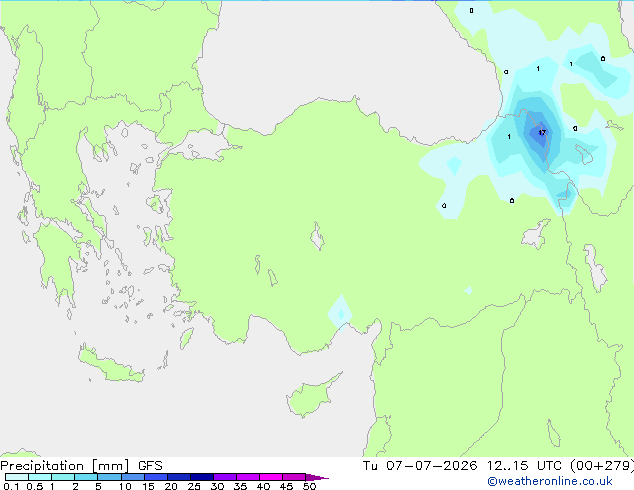
Task: Click the 35–40 mm legend color swatch
Action: [x=248, y=477]
